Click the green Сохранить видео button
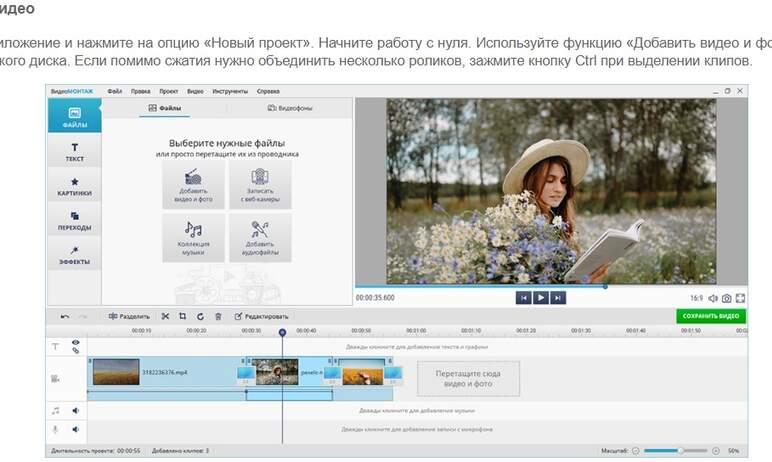 (x=711, y=316)
